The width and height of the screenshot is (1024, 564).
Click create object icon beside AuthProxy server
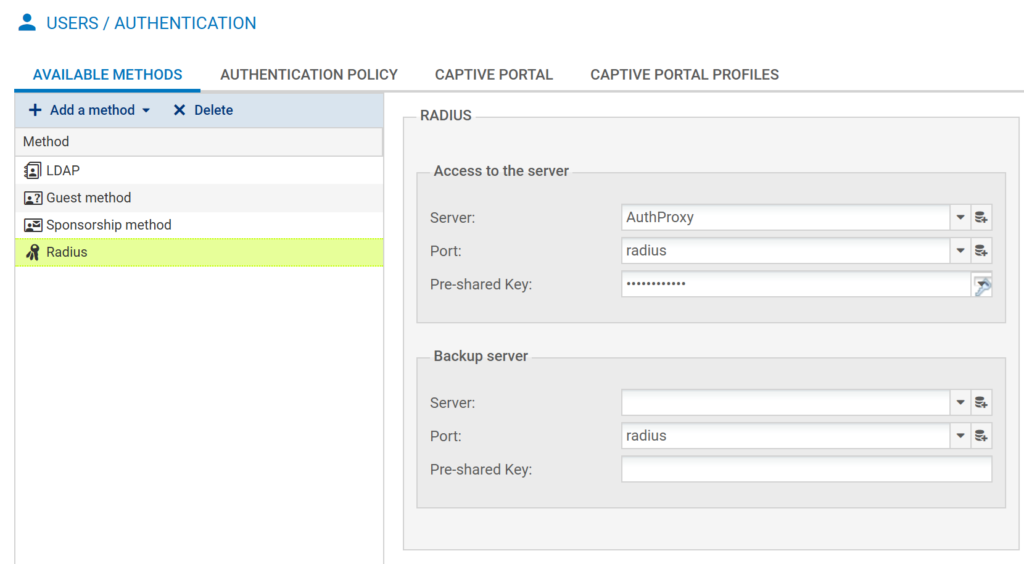click(x=982, y=217)
